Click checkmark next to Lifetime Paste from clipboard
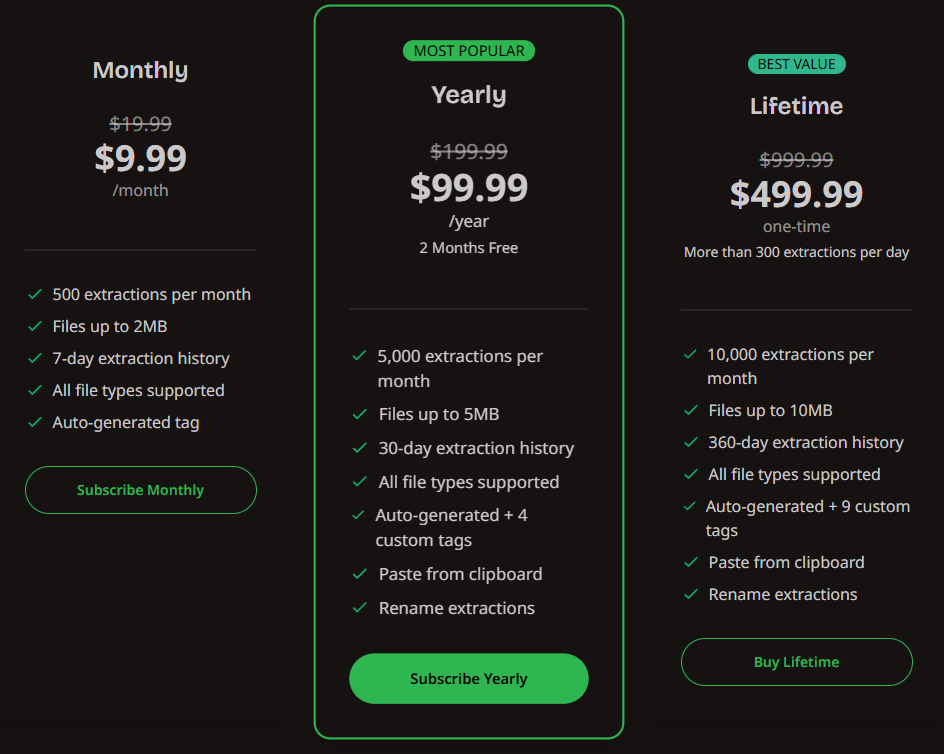The height and width of the screenshot is (754, 944). pos(690,563)
